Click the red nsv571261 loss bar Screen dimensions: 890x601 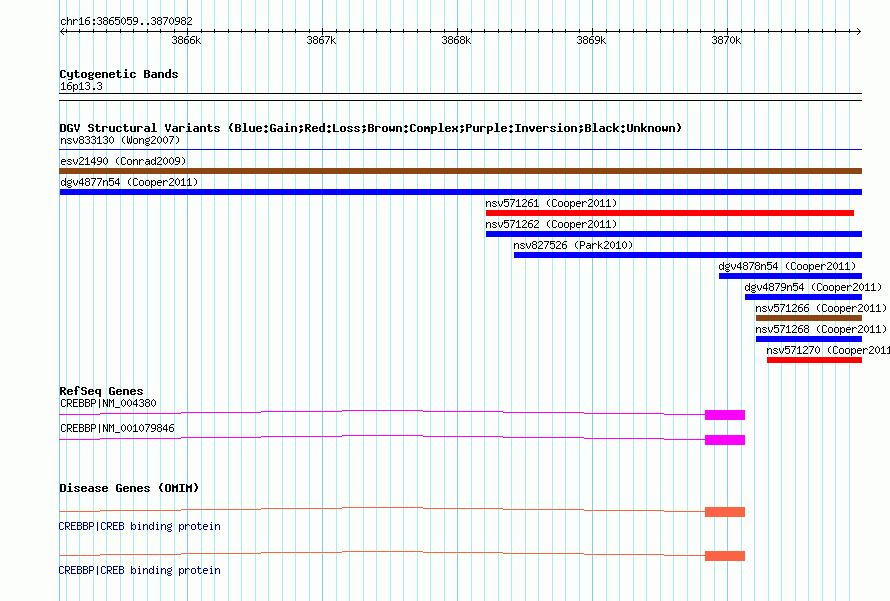tap(670, 213)
